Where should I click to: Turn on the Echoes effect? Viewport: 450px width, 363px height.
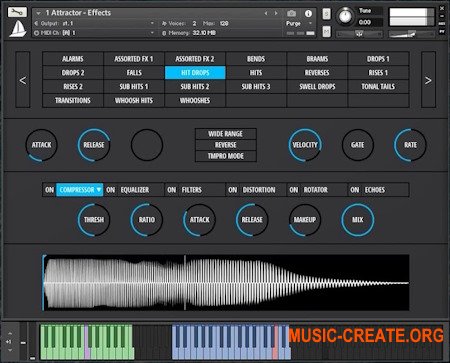pyautogui.click(x=355, y=190)
